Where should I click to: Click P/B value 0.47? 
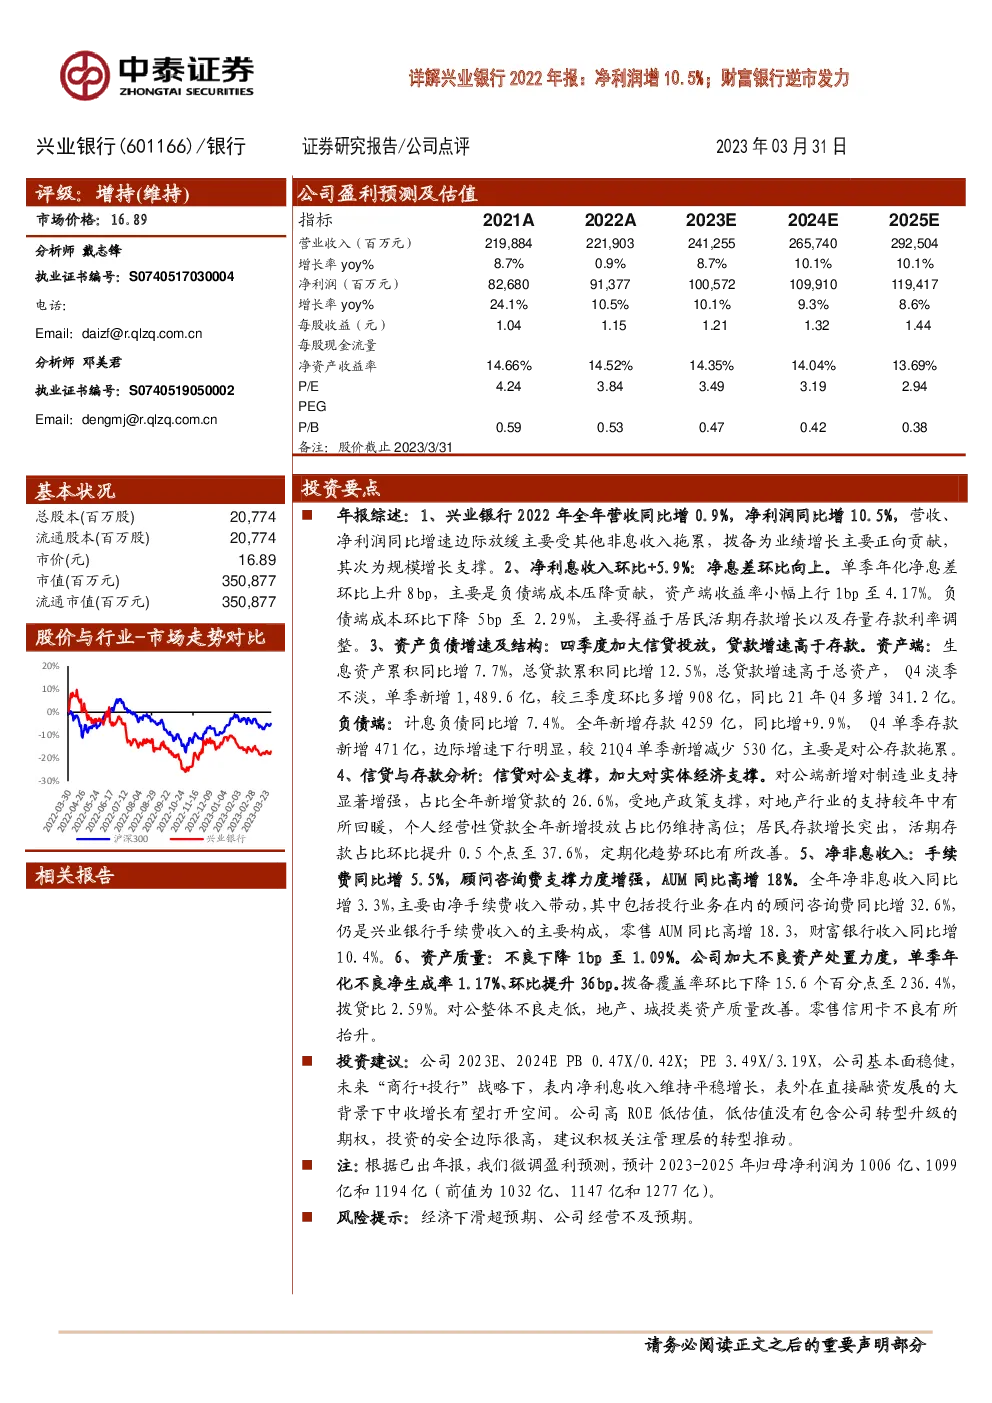pyautogui.click(x=711, y=427)
